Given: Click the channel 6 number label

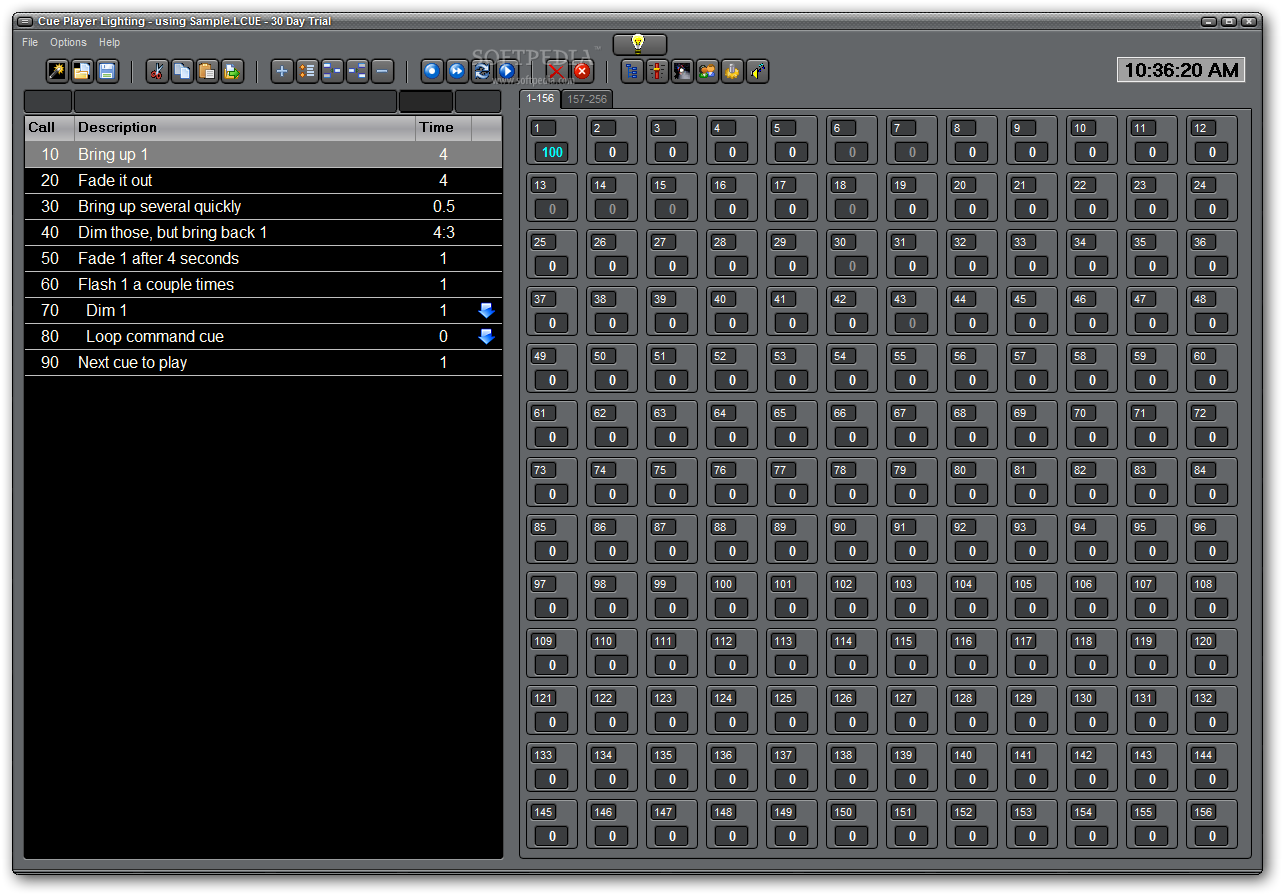Looking at the screenshot, I should pyautogui.click(x=843, y=128).
